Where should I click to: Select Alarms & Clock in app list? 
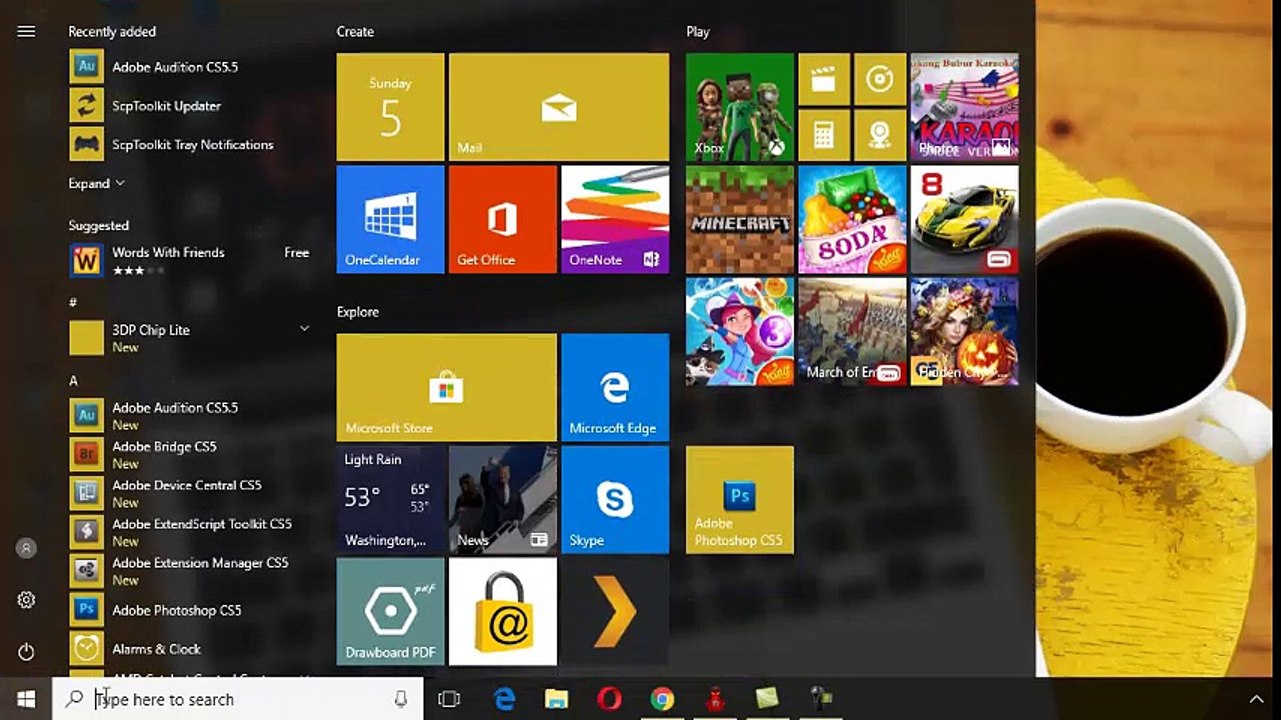156,649
